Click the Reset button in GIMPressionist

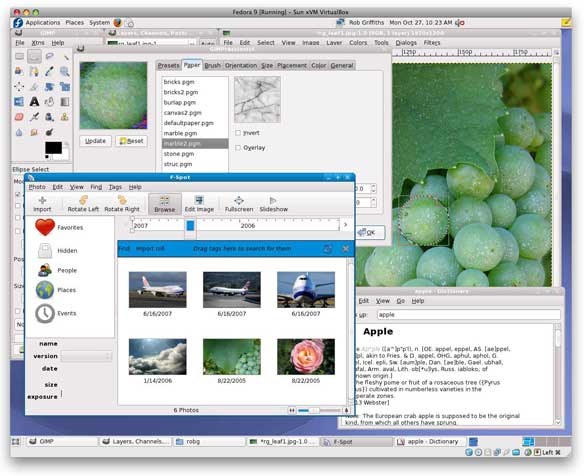[x=131, y=141]
